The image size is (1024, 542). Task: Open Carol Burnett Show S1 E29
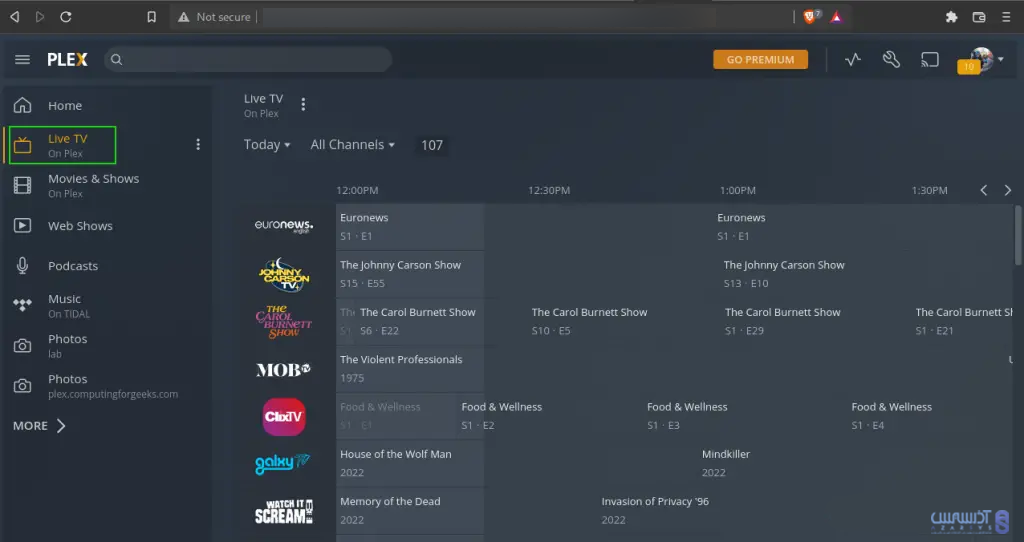(x=815, y=321)
